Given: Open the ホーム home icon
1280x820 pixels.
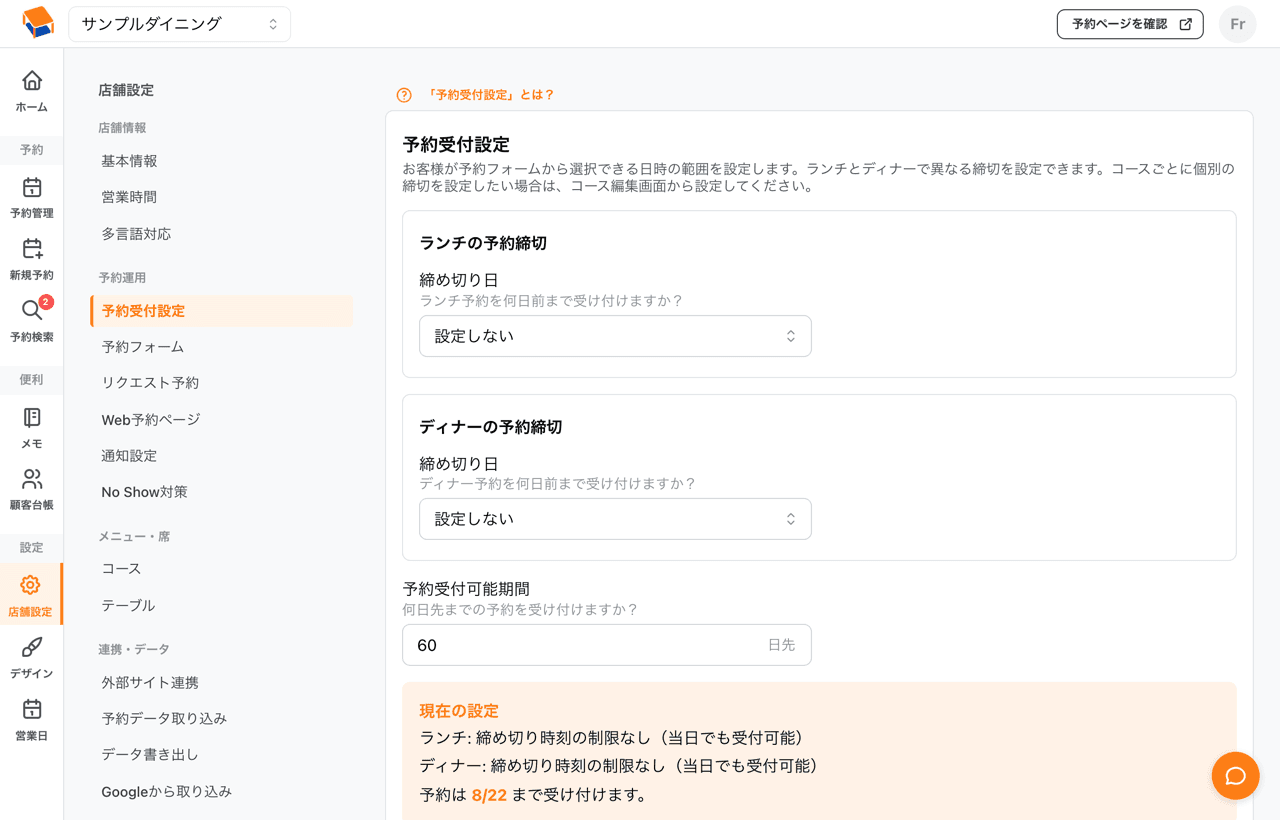Looking at the screenshot, I should [x=32, y=80].
